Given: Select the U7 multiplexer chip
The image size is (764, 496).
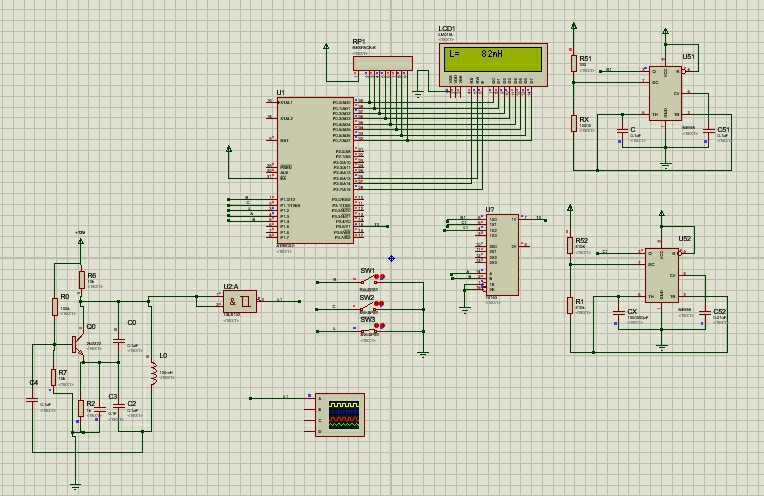Looking at the screenshot, I should point(502,255).
